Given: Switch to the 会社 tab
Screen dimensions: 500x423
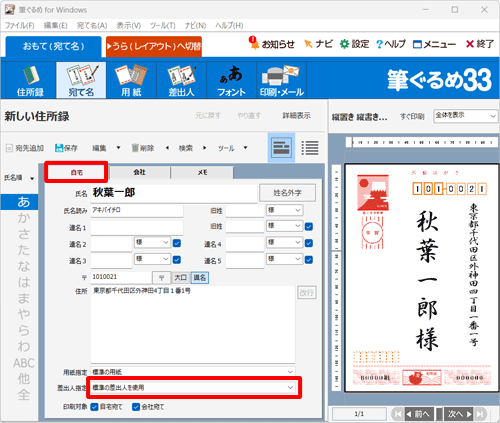Looking at the screenshot, I should 140,172.
